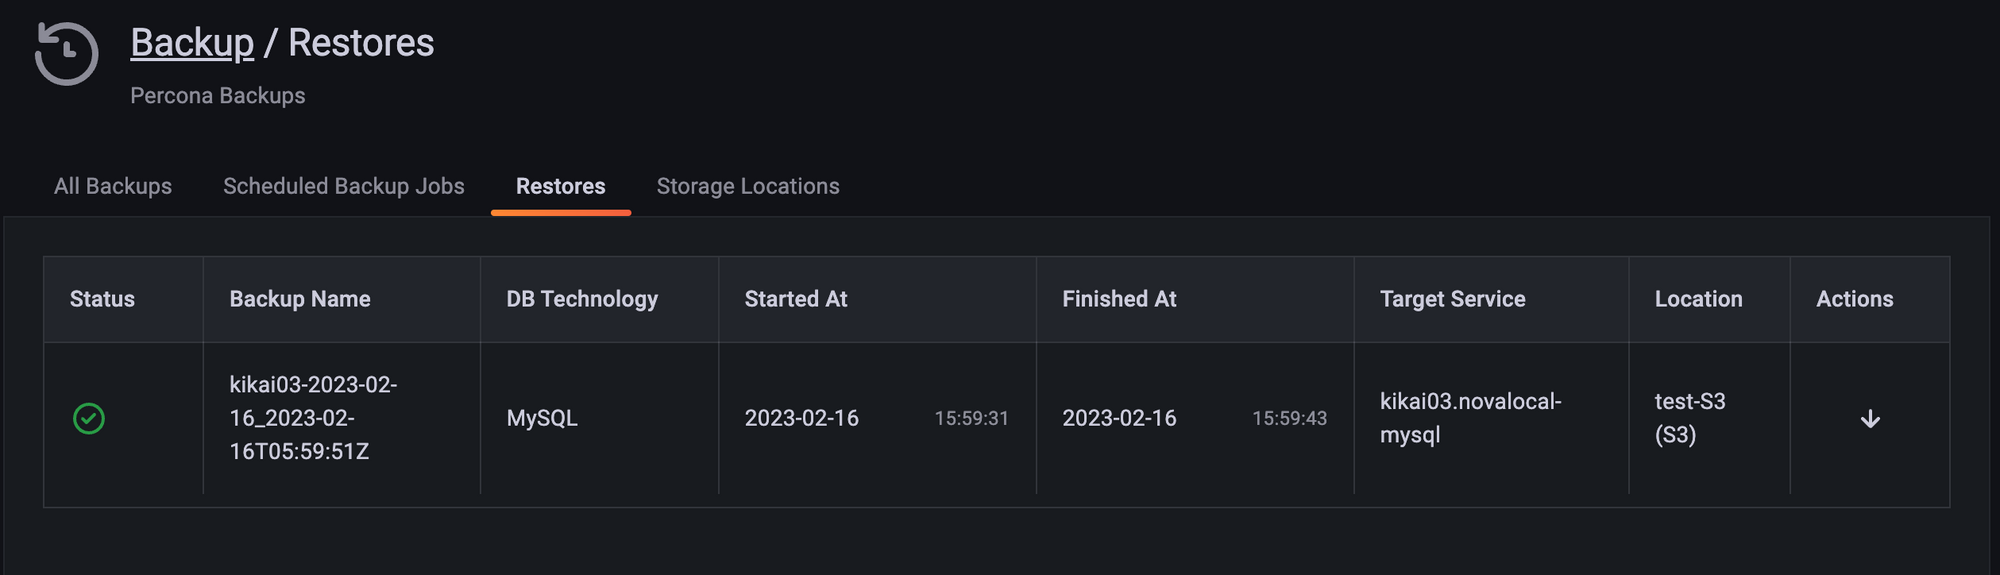This screenshot has width=2000, height=575.
Task: Click the Finished At column header
Action: click(1119, 299)
